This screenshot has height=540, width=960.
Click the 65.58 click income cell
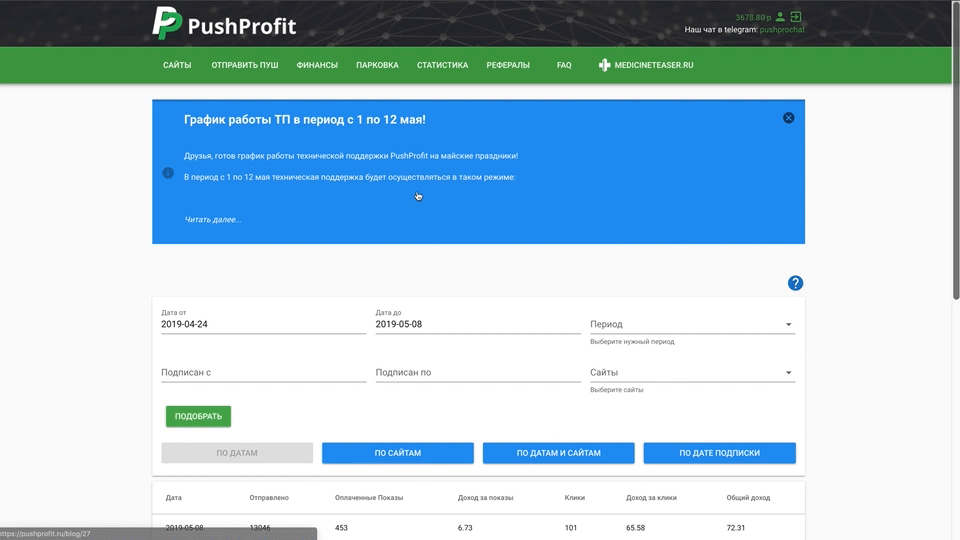click(636, 528)
